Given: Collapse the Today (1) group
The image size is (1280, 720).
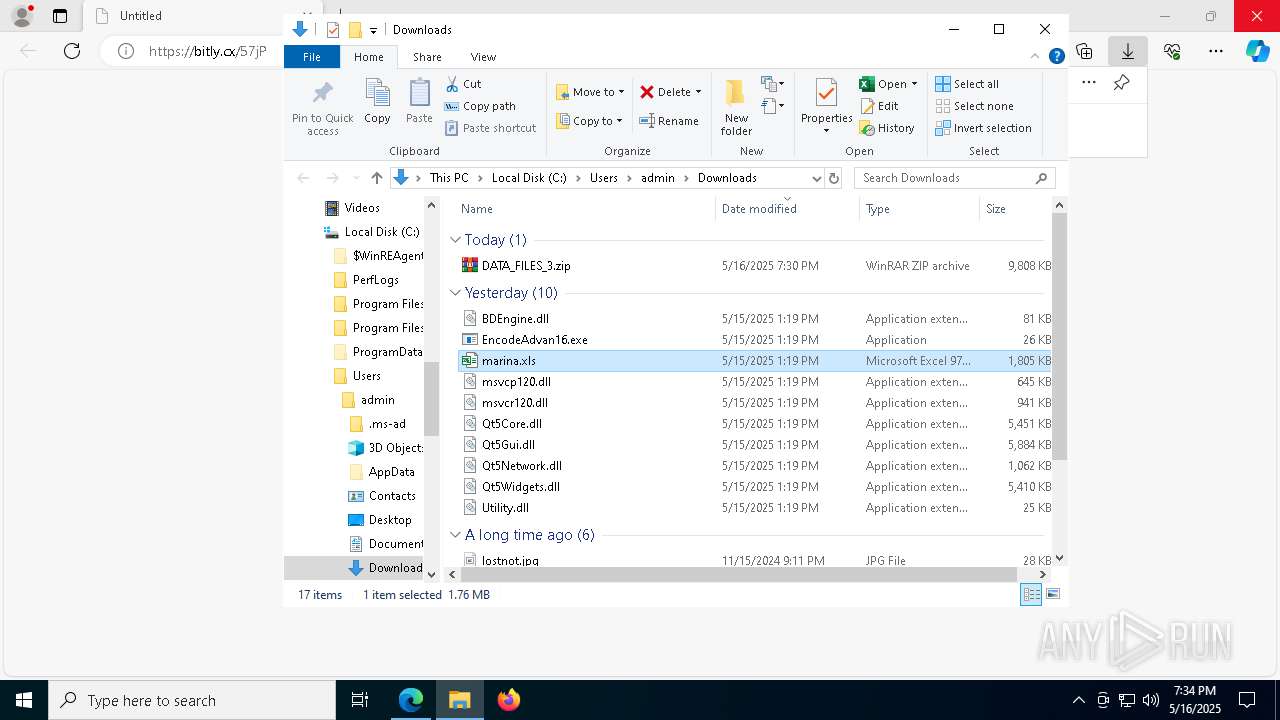Looking at the screenshot, I should tap(455, 240).
